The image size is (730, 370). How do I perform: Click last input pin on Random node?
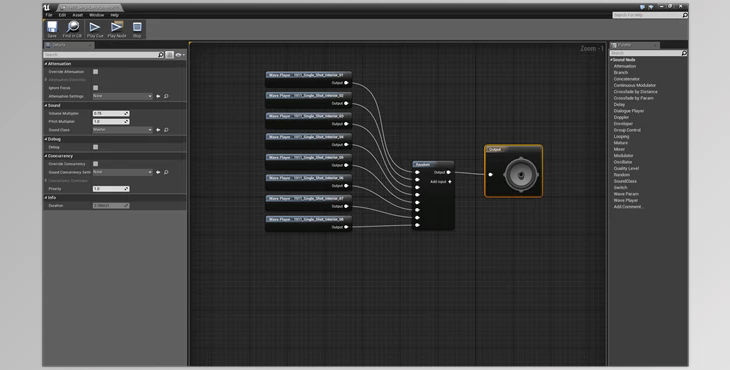[417, 225]
